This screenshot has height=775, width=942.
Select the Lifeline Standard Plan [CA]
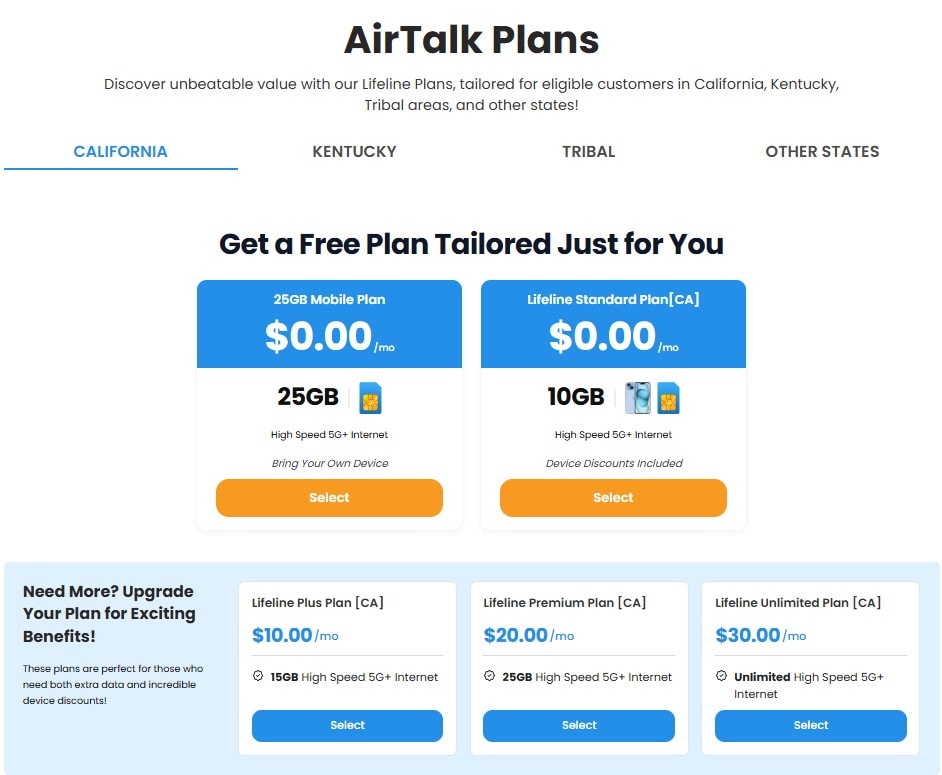pyautogui.click(x=613, y=497)
